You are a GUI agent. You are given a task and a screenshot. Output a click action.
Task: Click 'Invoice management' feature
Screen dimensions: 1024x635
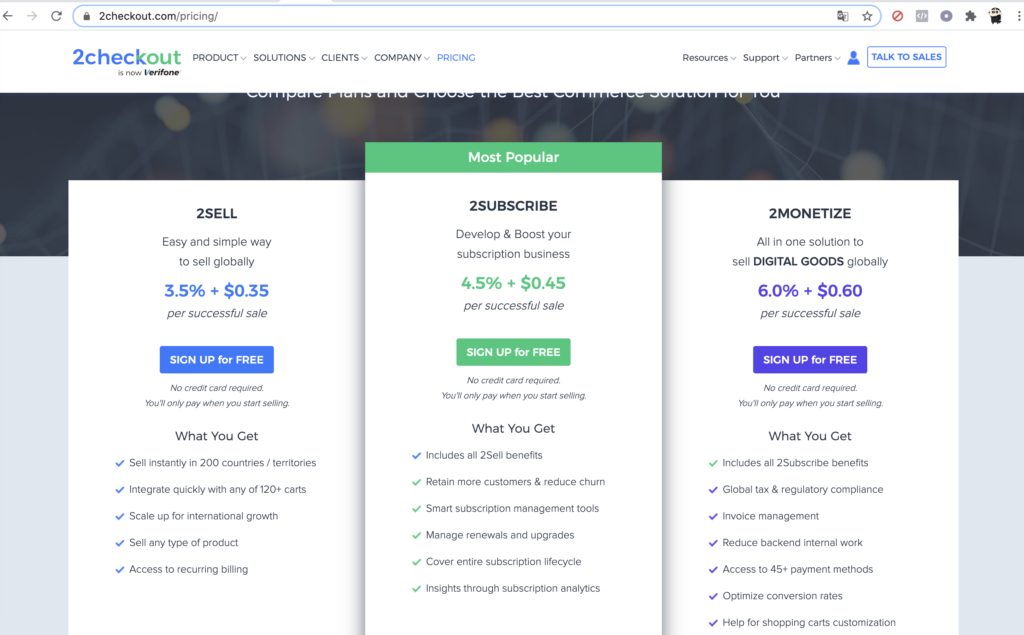tap(770, 516)
